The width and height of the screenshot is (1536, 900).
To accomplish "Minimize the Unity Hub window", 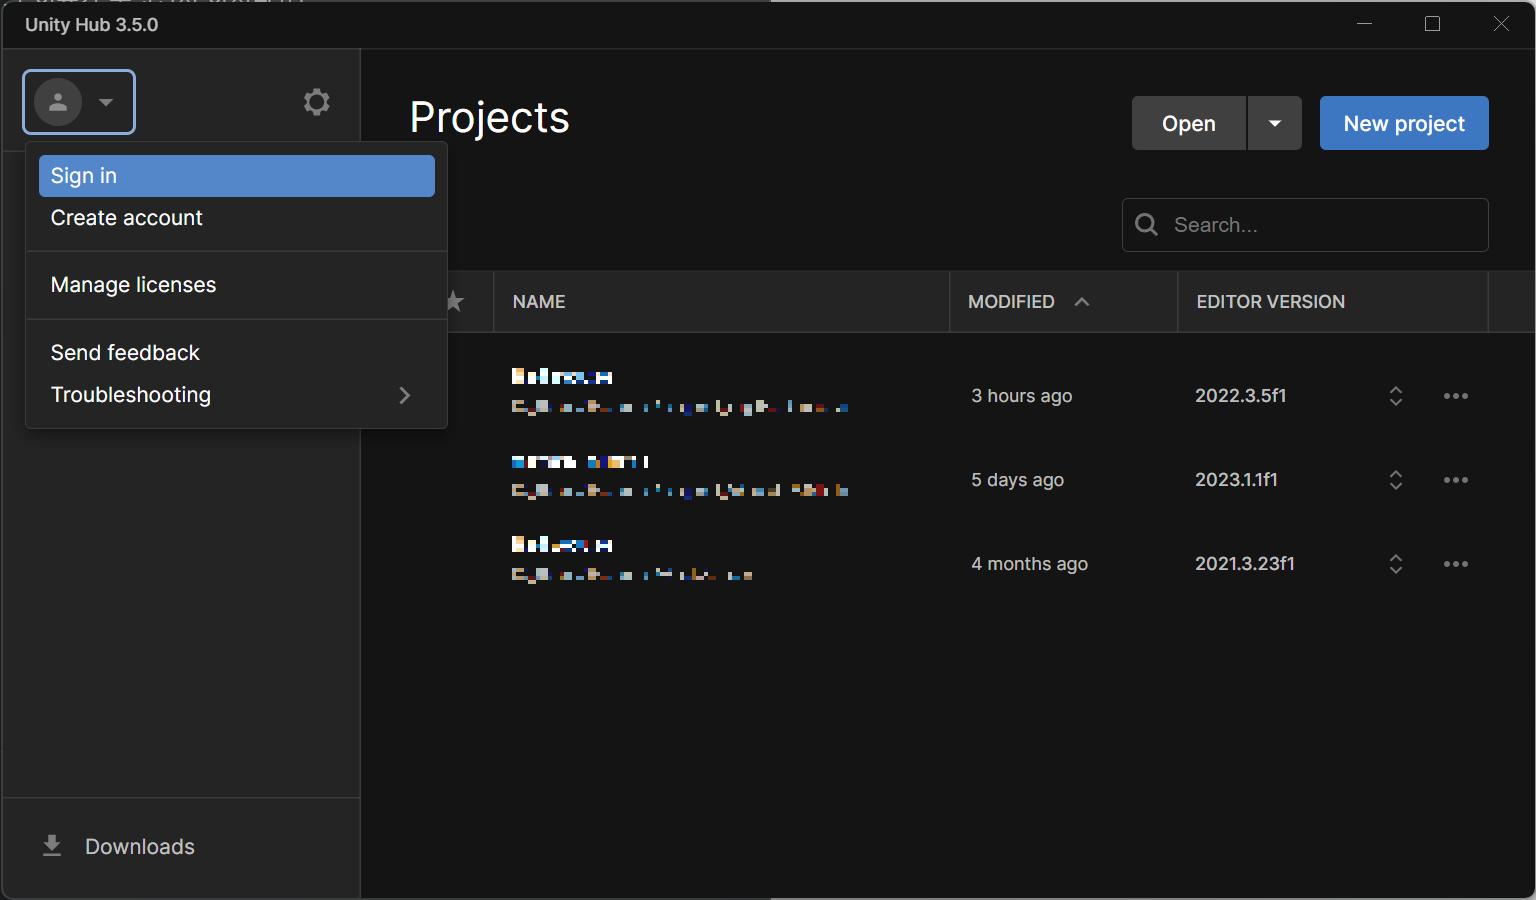I will [x=1364, y=24].
